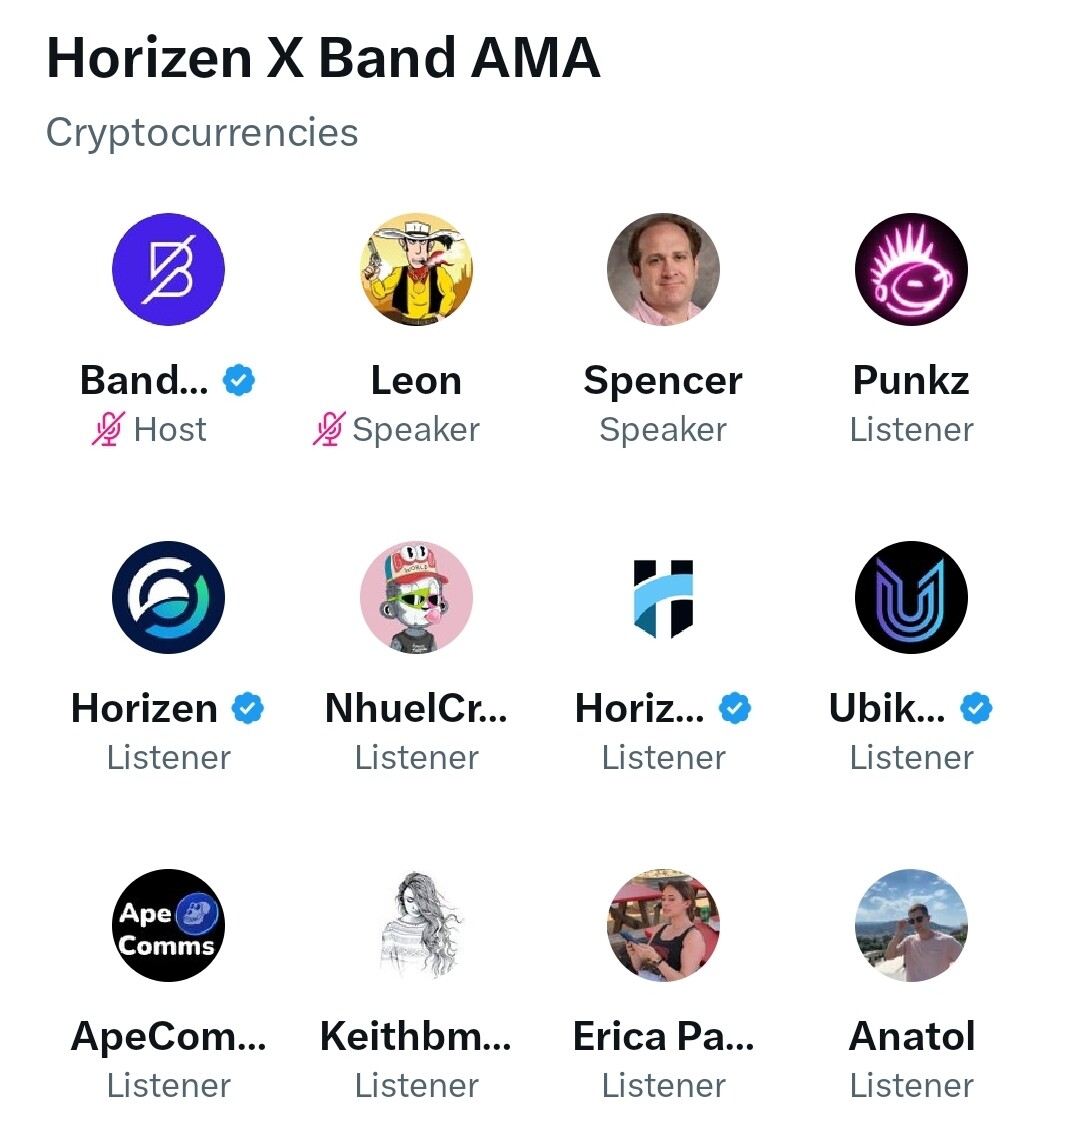This screenshot has height=1131, width=1079.
Task: Click Leon's cowboy avatar picture
Action: 416,269
